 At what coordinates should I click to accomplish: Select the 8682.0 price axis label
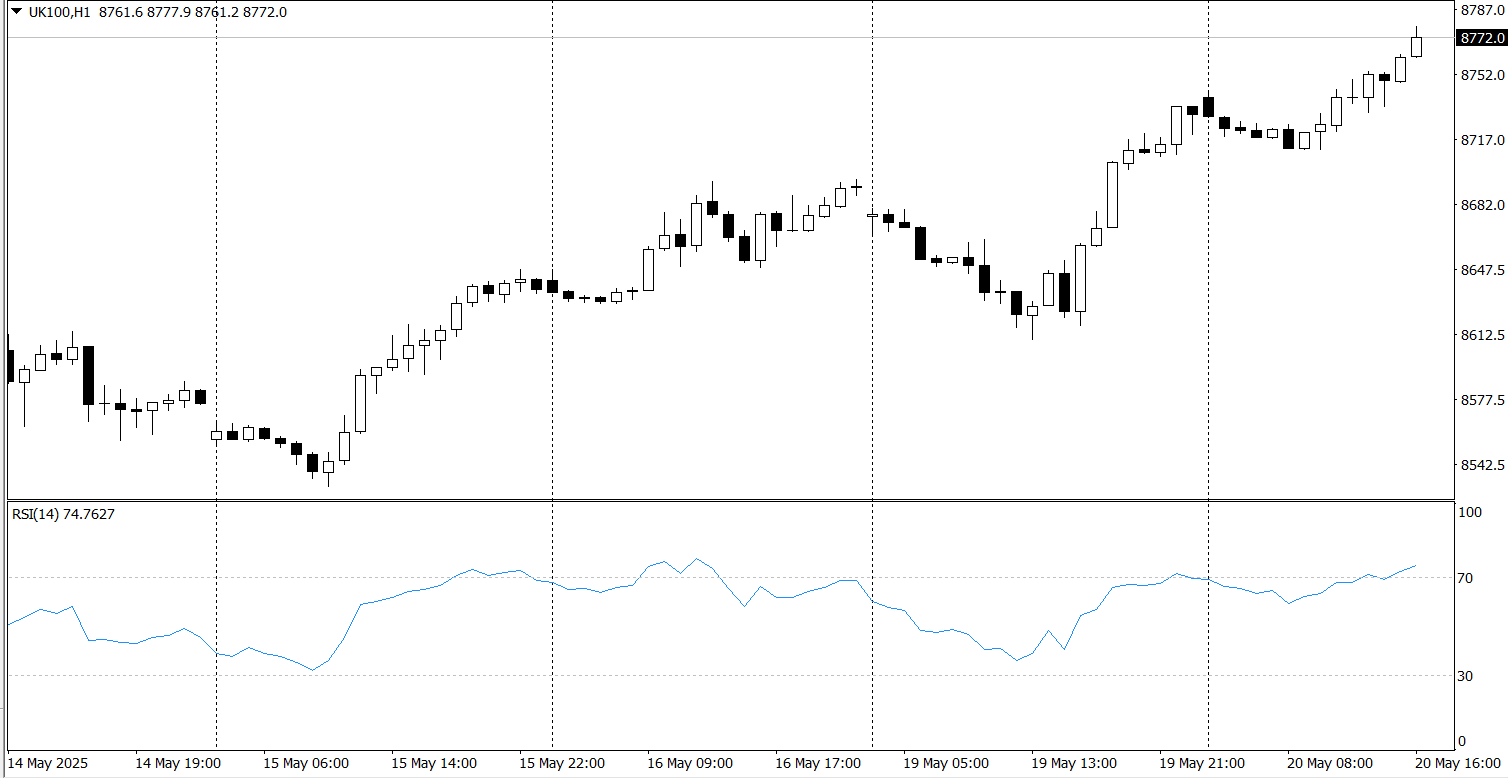coord(1482,205)
